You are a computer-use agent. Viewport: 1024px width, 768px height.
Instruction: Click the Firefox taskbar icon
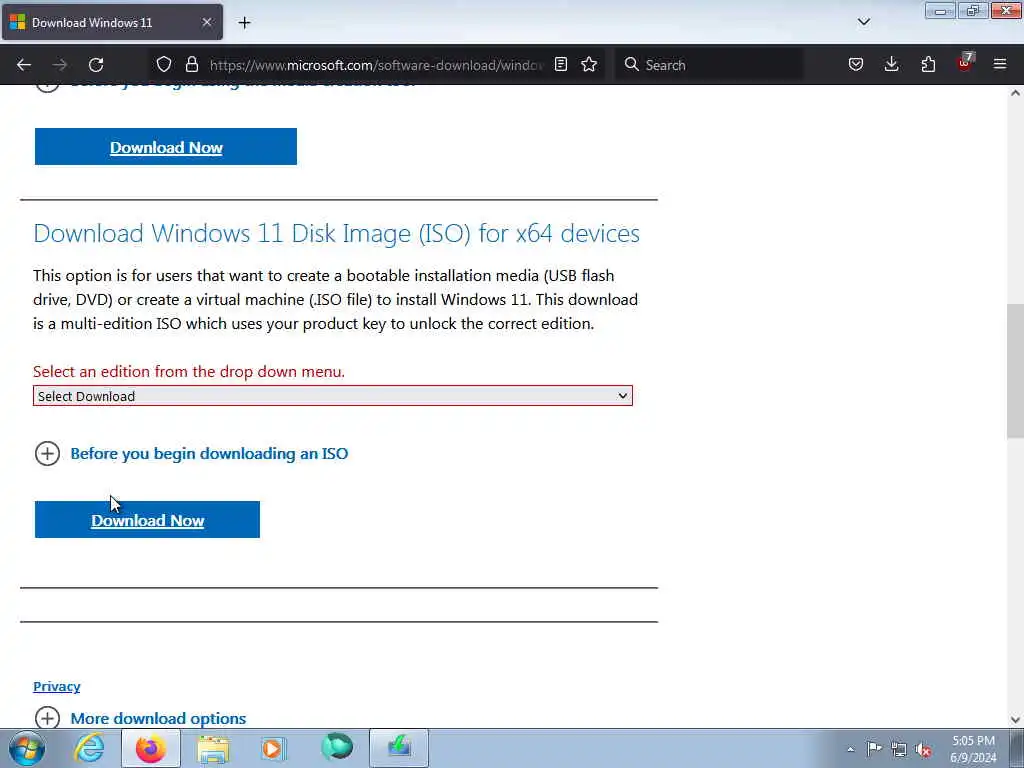click(x=151, y=748)
